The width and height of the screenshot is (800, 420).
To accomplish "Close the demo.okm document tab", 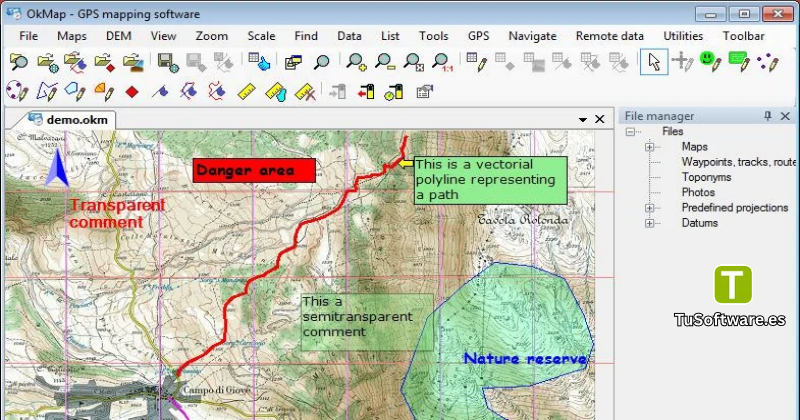I will pos(599,119).
